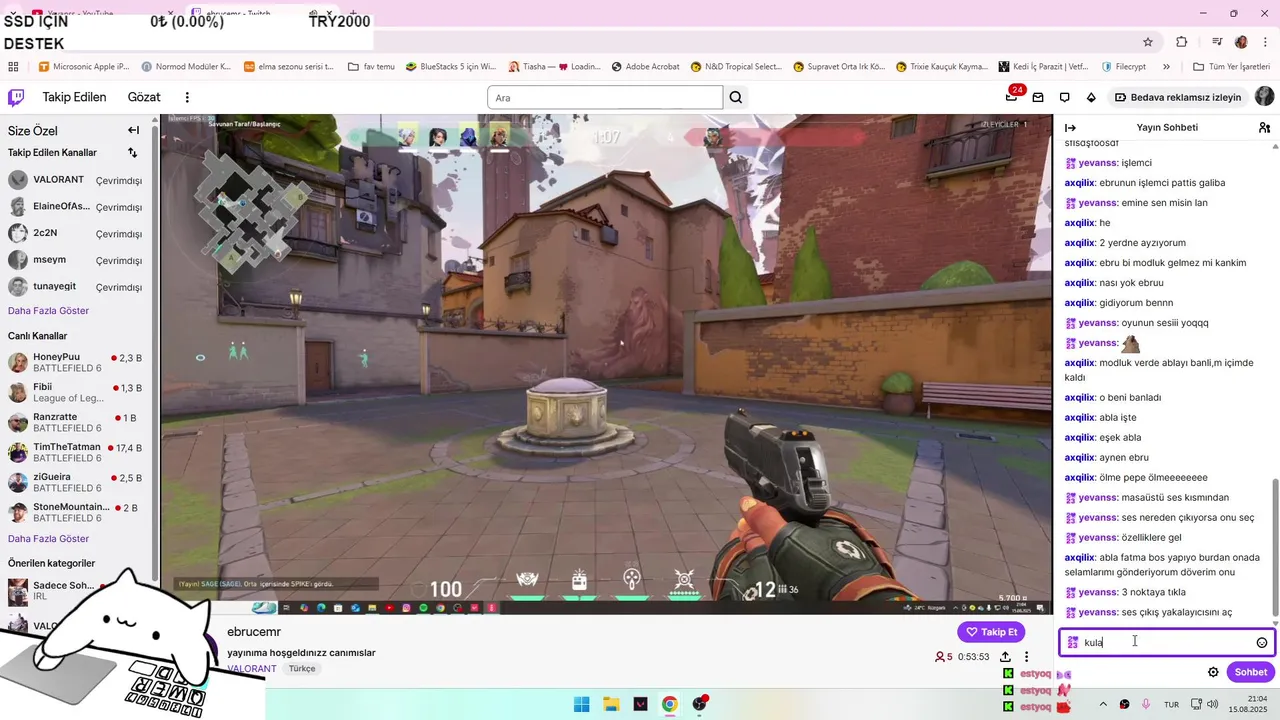Collapse the left sidebar arrow
Screen dimensions: 1280x720
click(x=133, y=130)
